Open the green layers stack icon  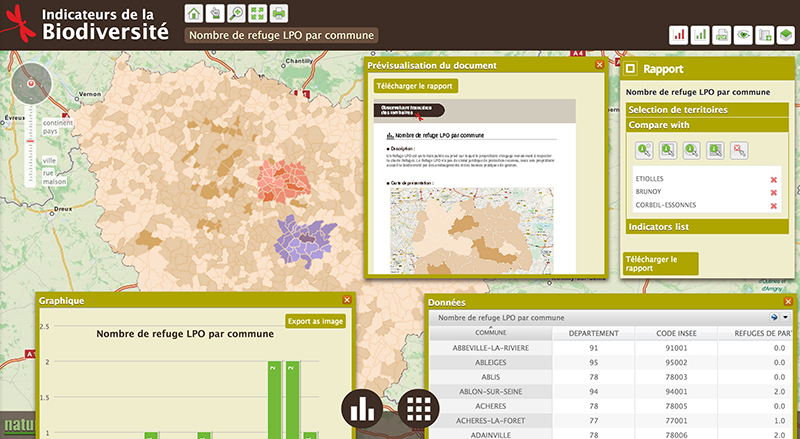pos(786,35)
